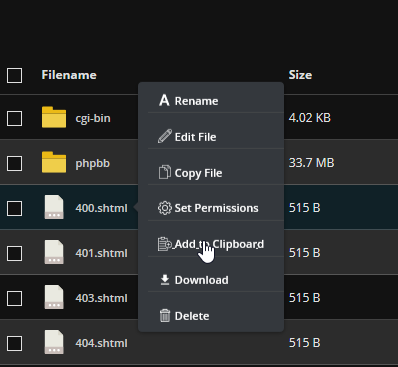Viewport: 398px width, 367px height.
Task: Open the cgi-bin folder name
Action: point(93,118)
